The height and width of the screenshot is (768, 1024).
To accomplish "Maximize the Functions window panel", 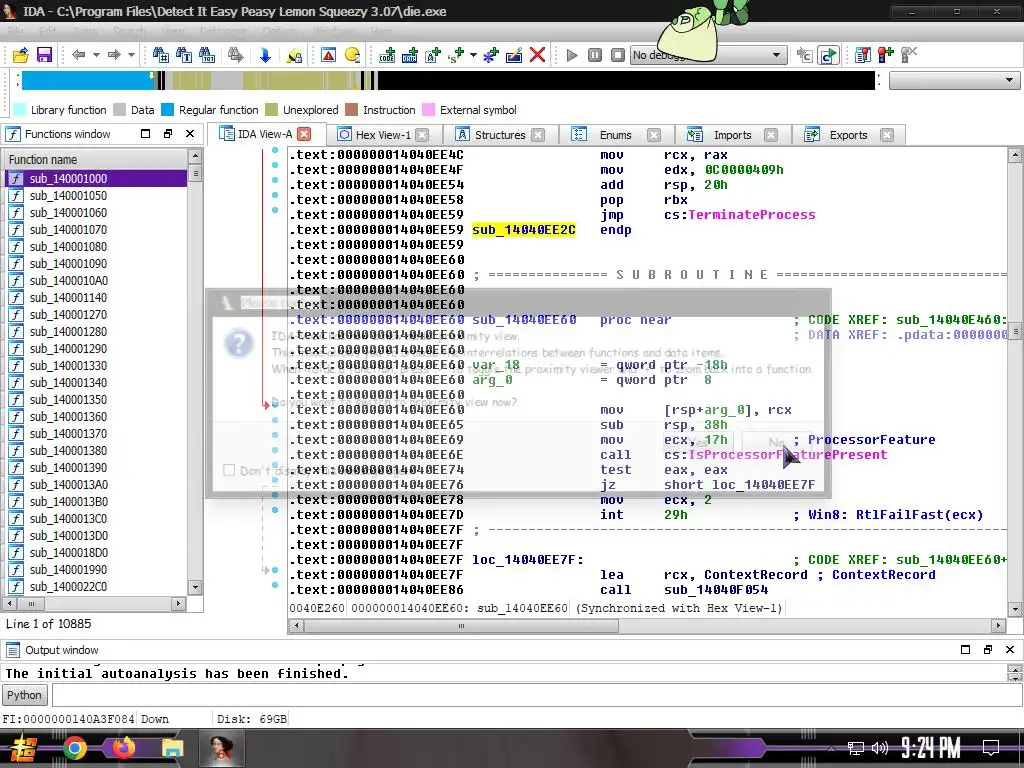I will [146, 134].
